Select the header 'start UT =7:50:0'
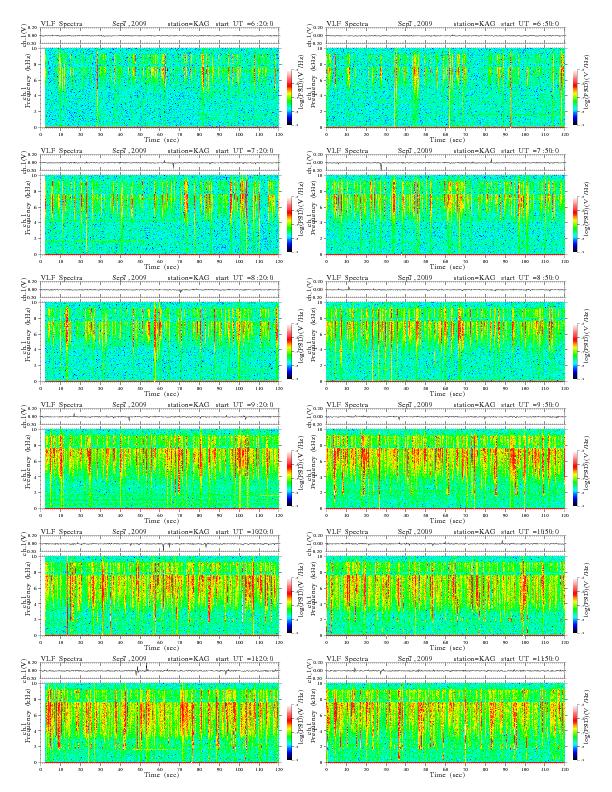The image size is (612, 792). [530, 151]
